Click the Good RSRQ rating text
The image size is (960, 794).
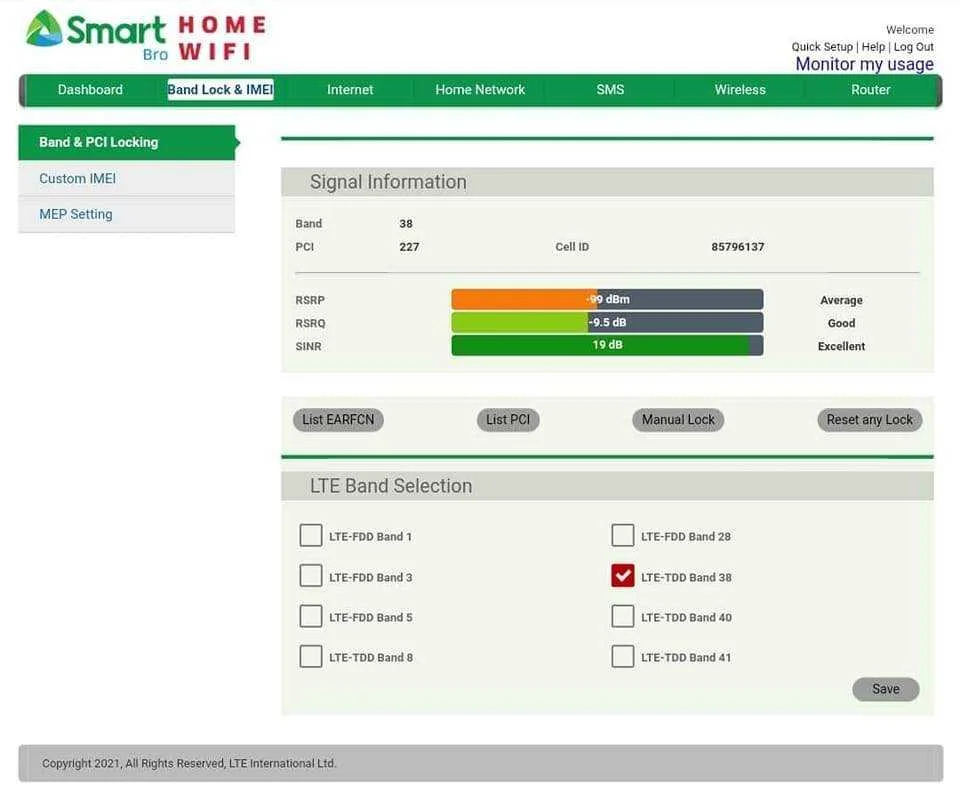(x=841, y=323)
